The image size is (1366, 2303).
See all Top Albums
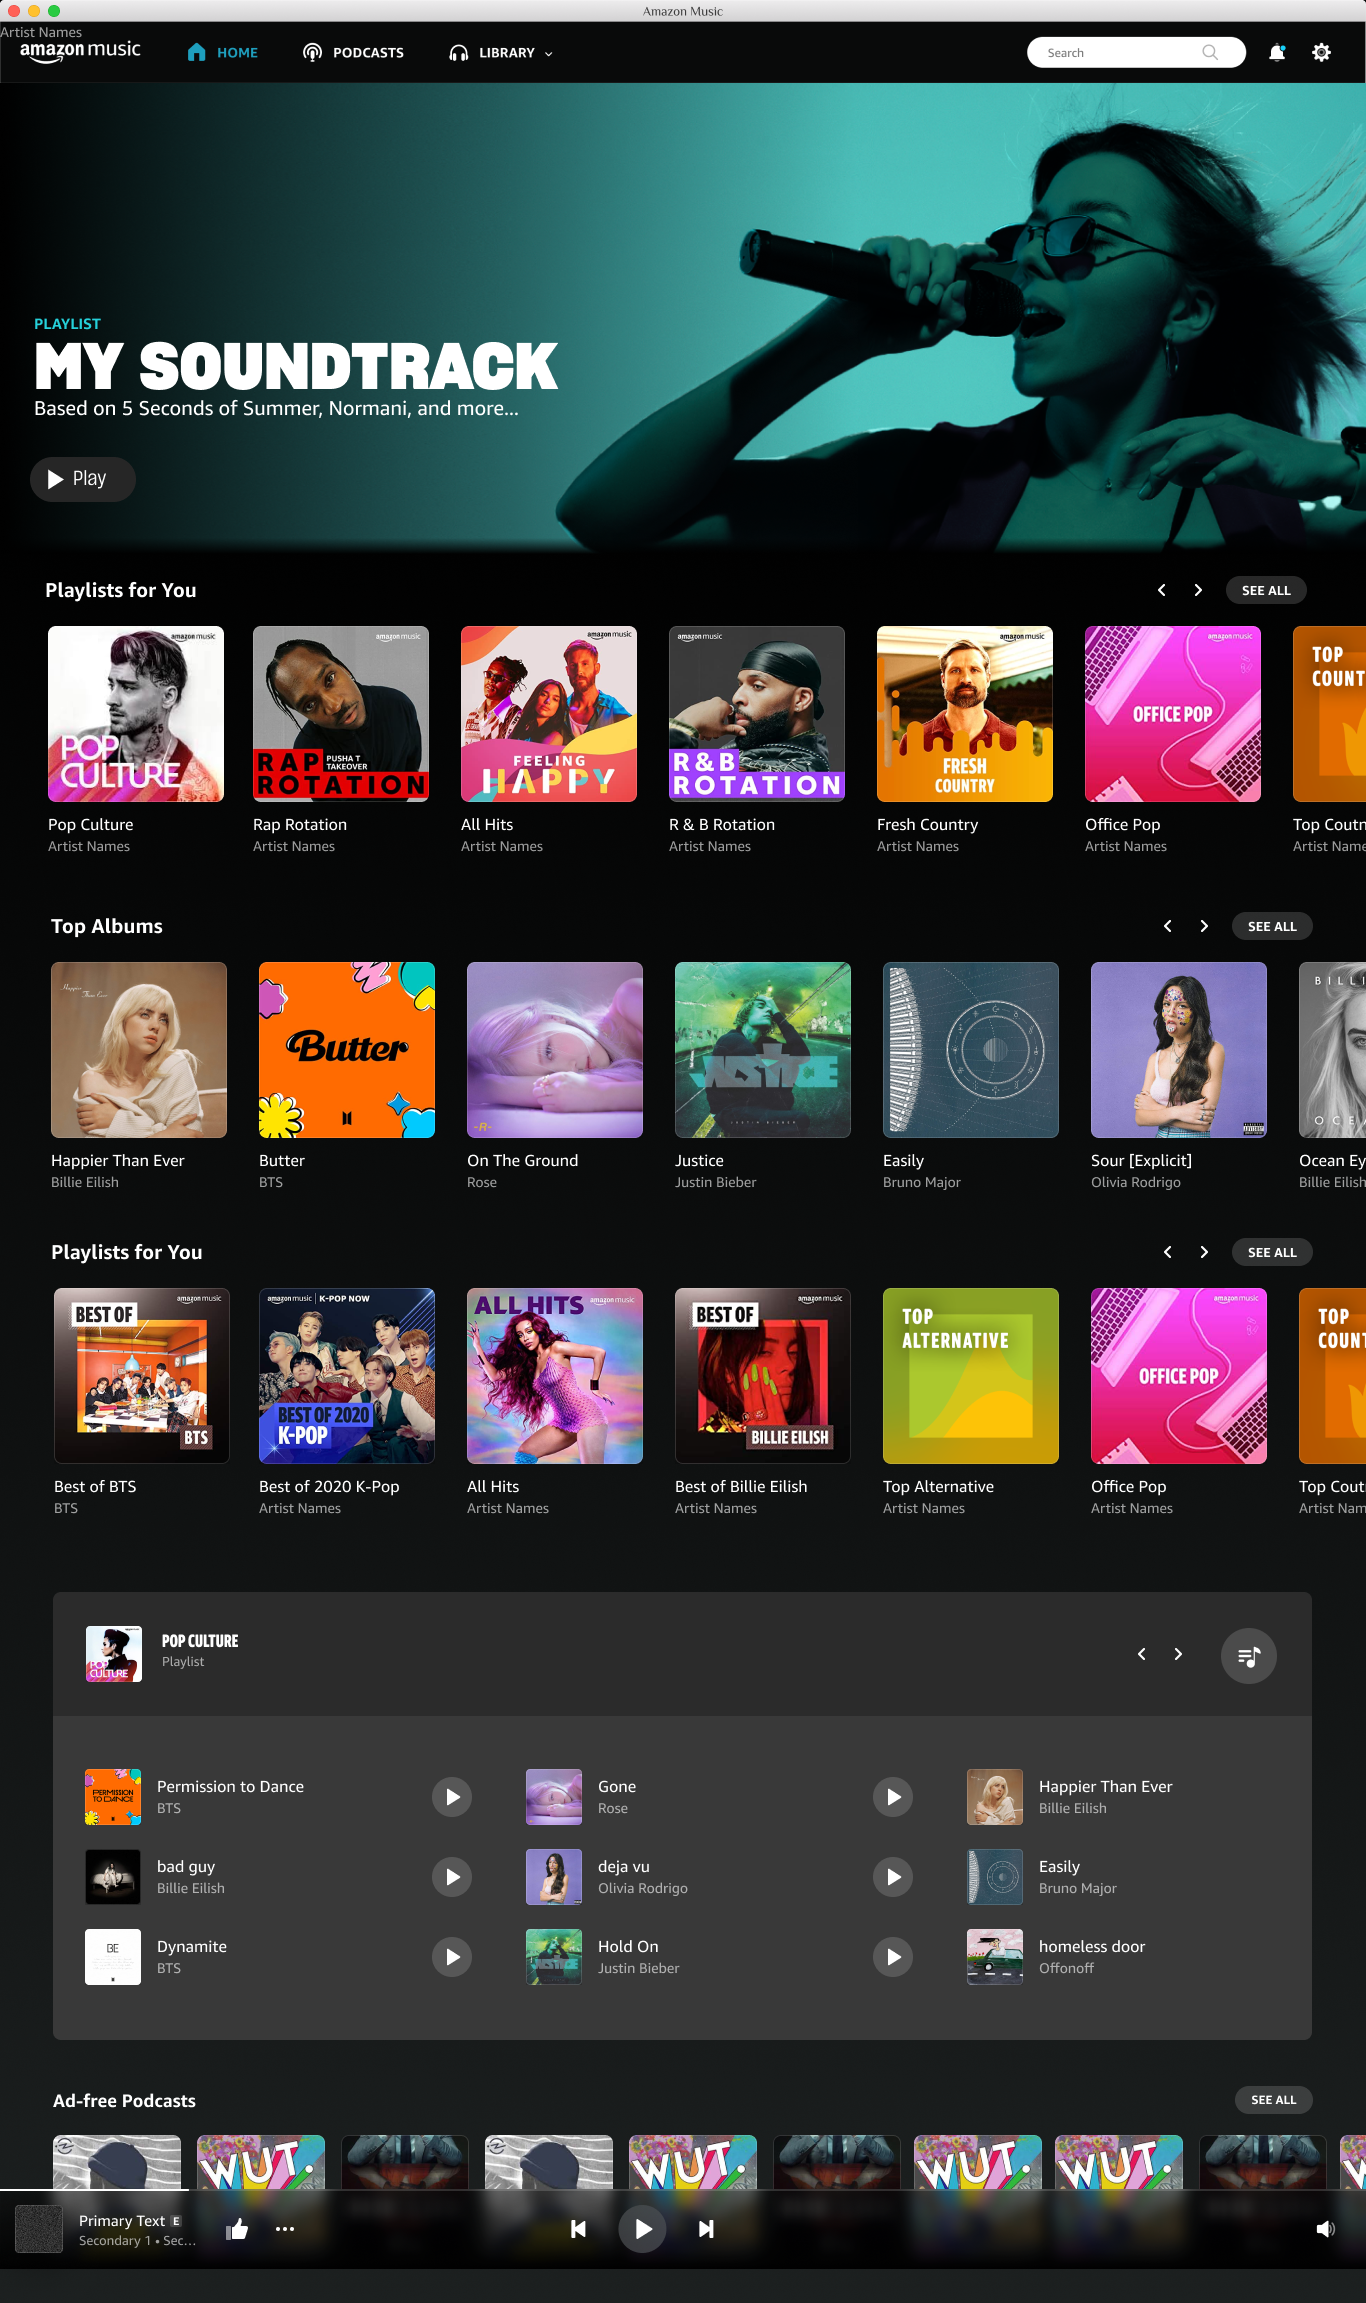coord(1272,926)
